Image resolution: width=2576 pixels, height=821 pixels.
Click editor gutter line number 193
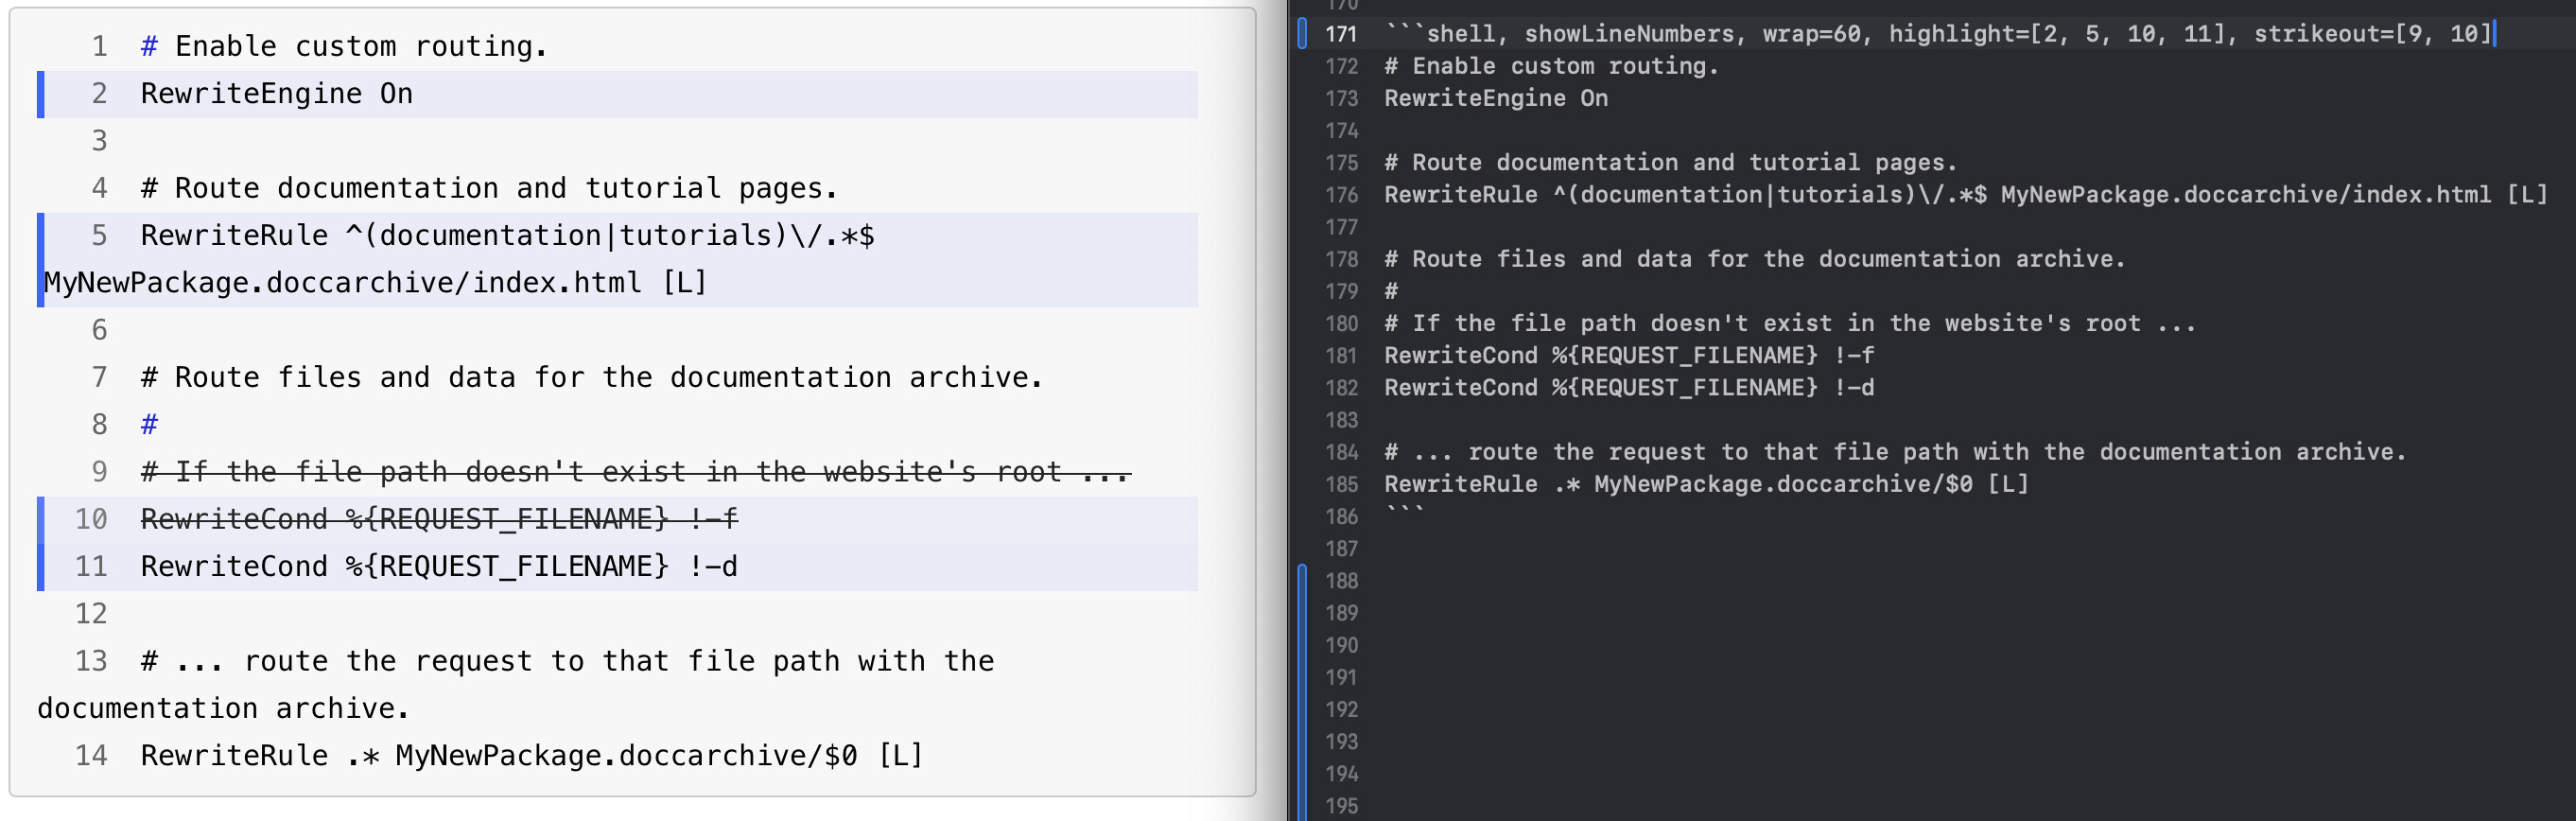pyautogui.click(x=1341, y=741)
